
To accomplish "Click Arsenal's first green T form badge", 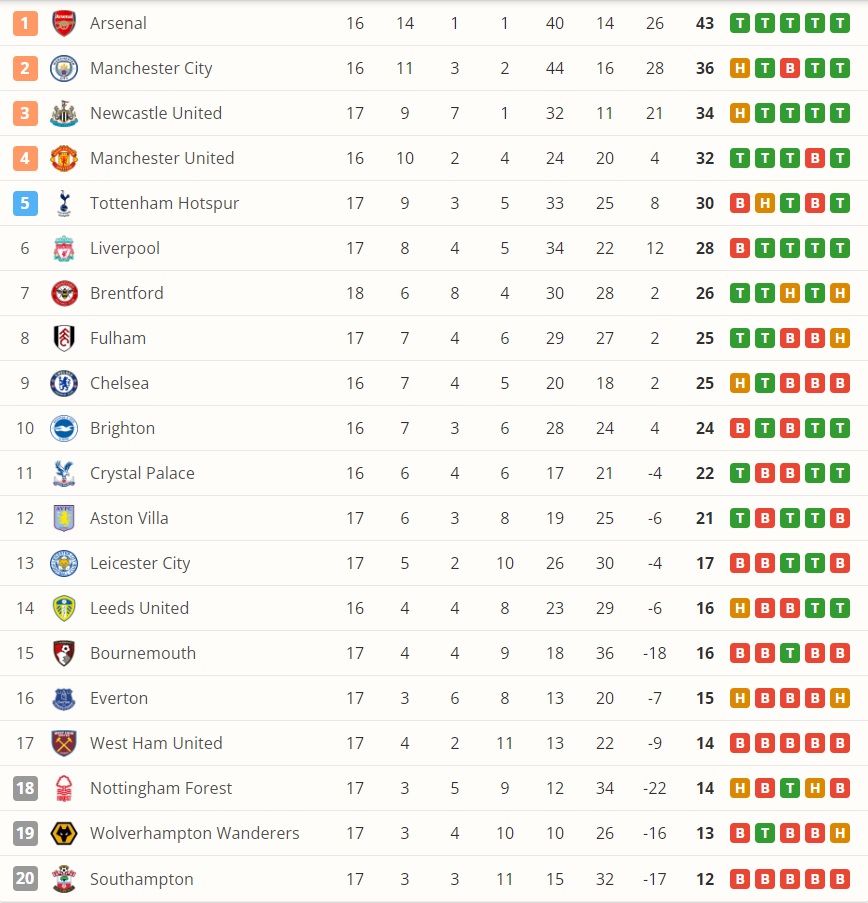I will click(740, 23).
